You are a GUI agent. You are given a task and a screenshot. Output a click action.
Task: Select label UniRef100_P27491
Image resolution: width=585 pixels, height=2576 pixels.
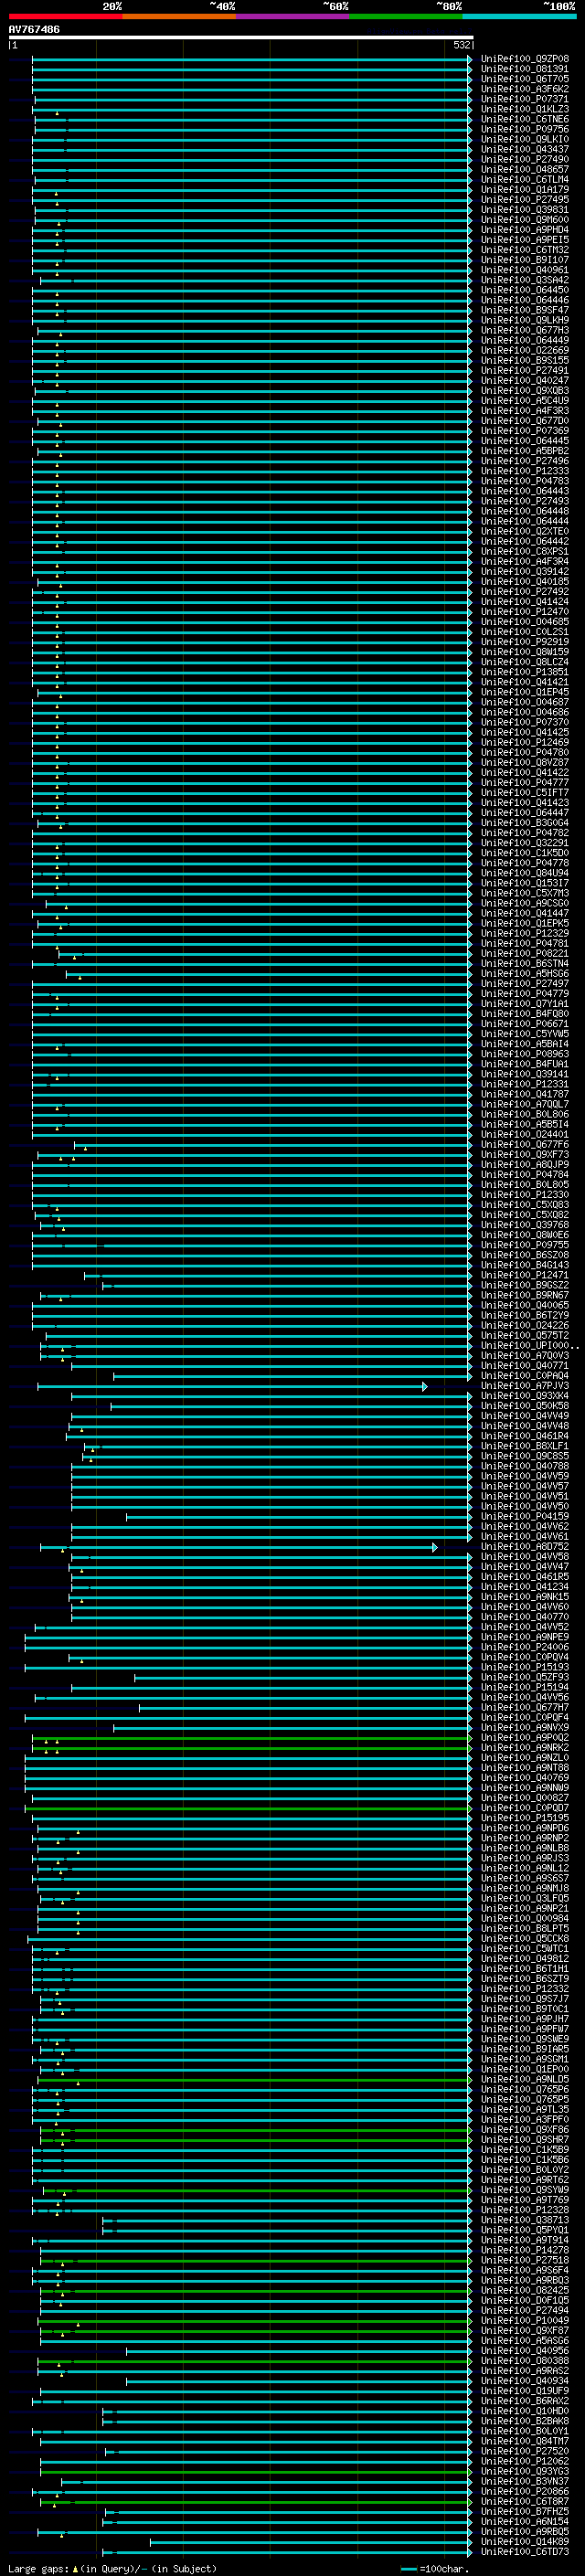525,370
